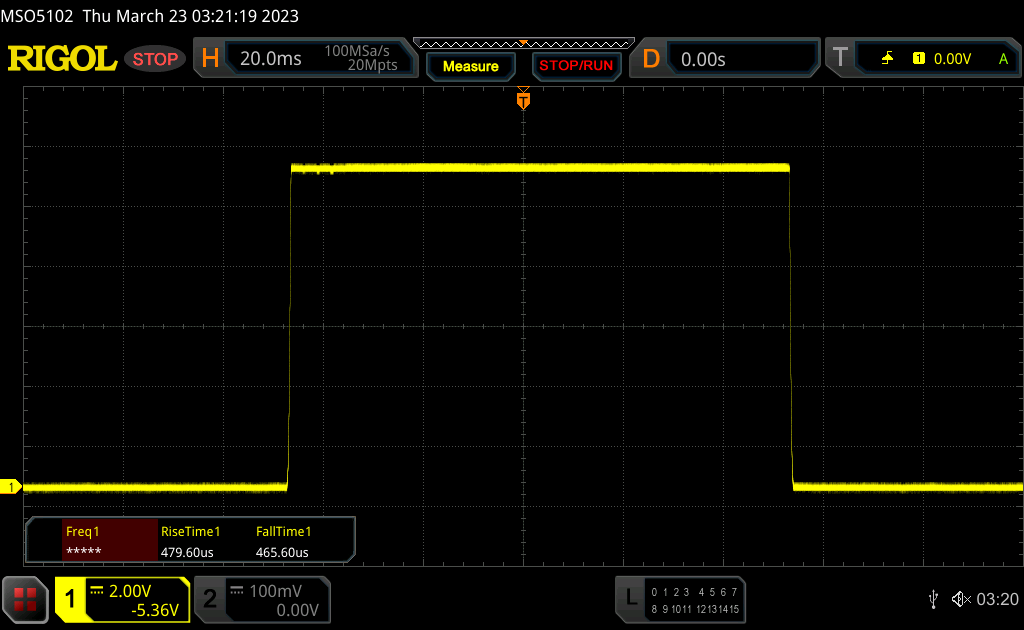Open the Measure menu

pos(470,66)
